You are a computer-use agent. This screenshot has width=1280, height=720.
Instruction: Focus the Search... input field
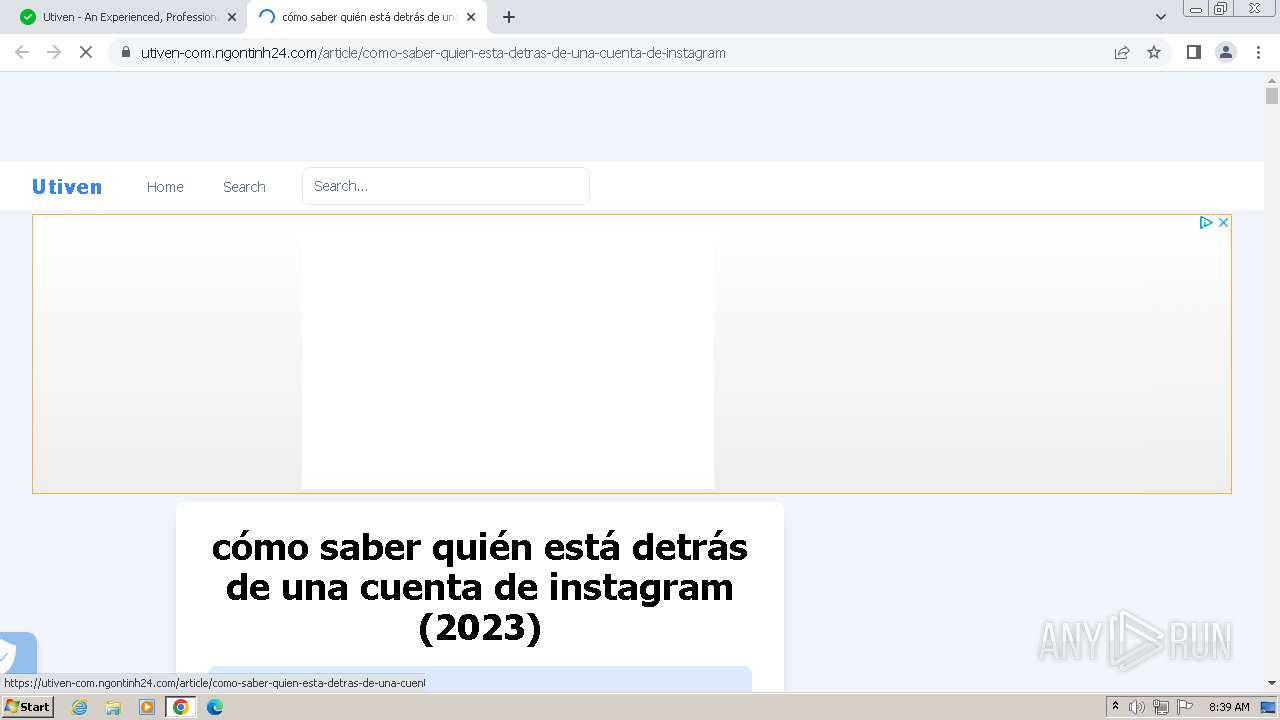446,186
